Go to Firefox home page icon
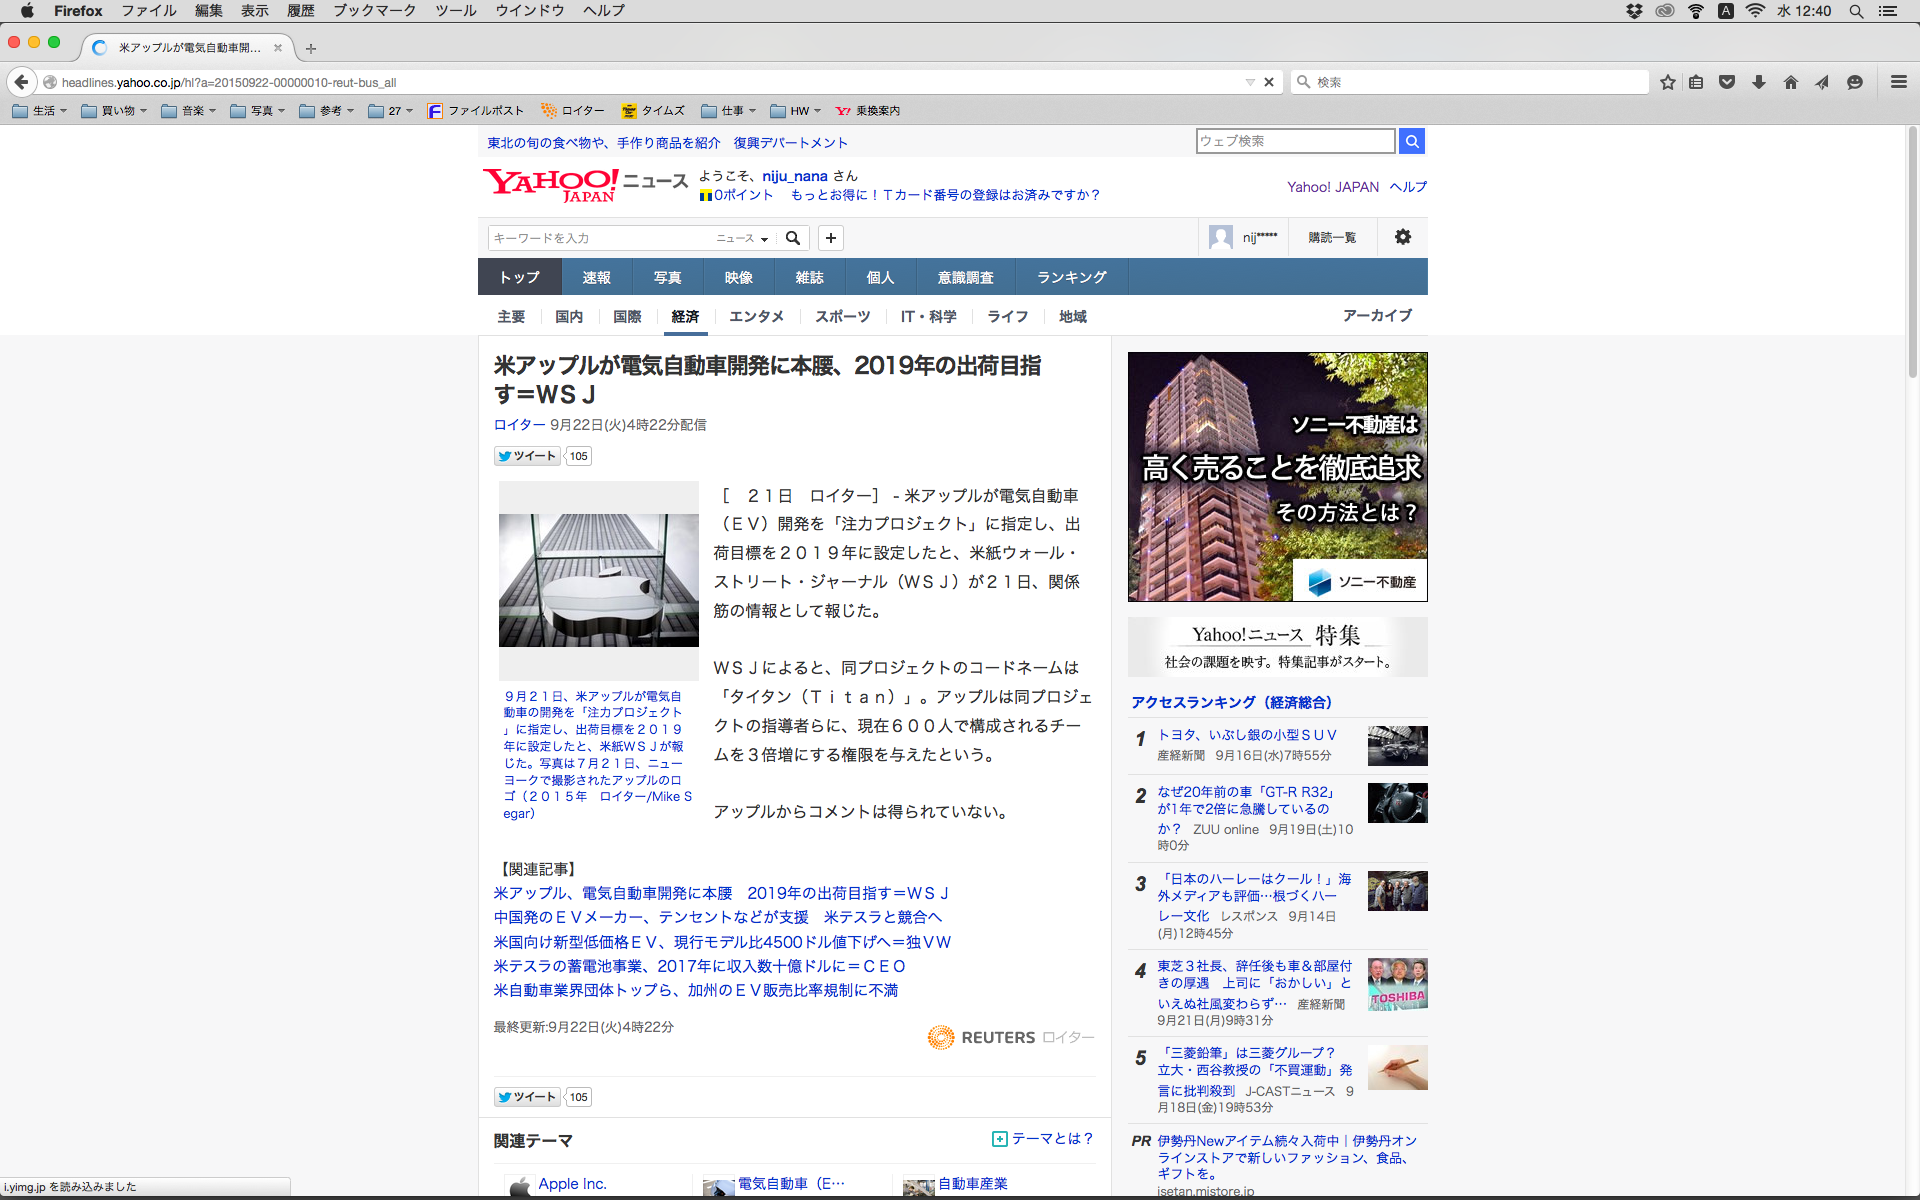The height and width of the screenshot is (1200, 1920). tap(1790, 82)
